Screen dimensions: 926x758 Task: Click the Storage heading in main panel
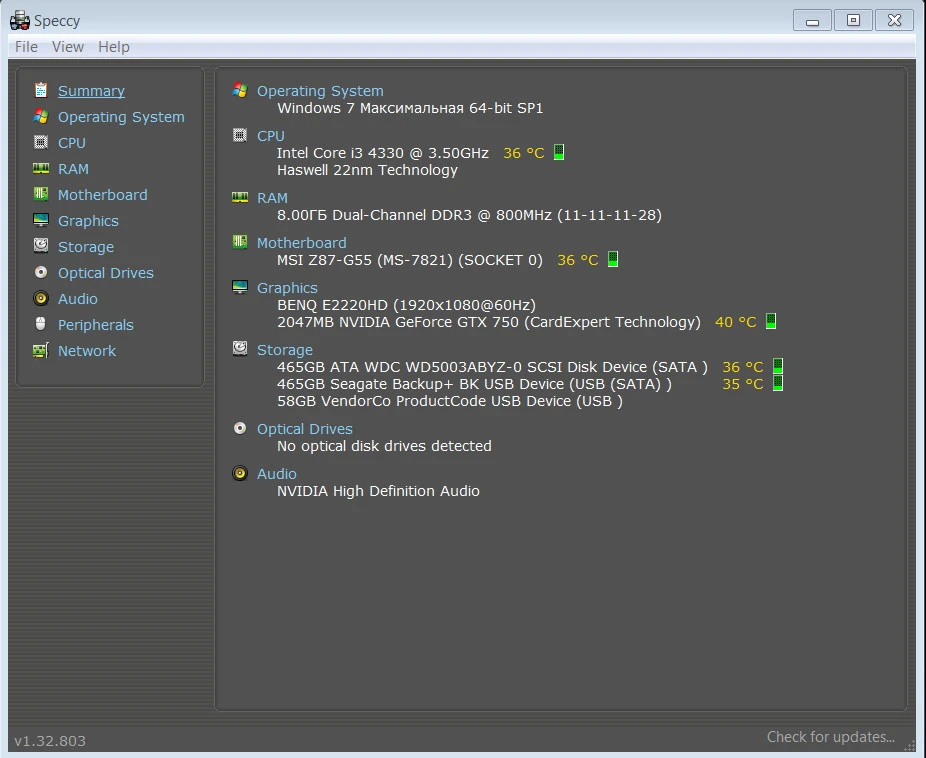[285, 349]
